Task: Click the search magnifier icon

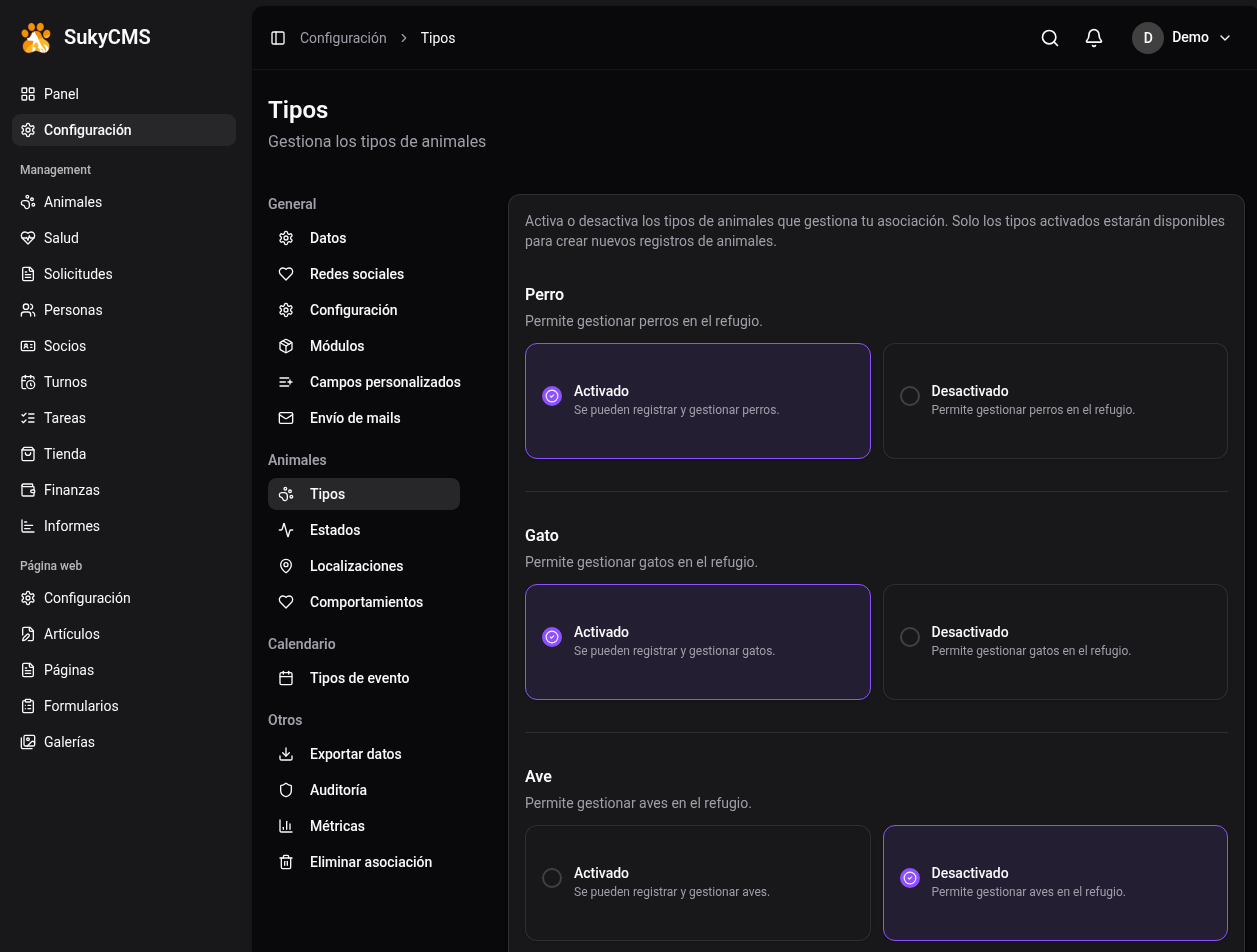Action: click(1049, 38)
